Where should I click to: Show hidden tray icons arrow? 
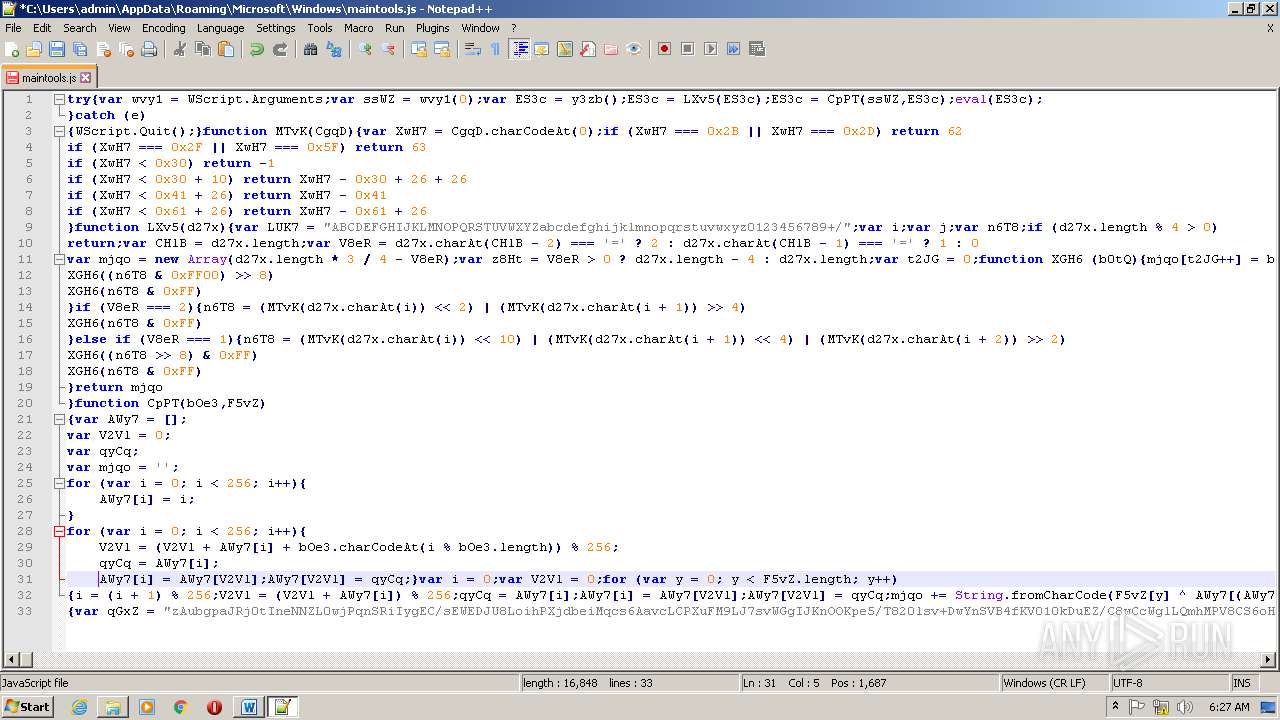(1117, 707)
